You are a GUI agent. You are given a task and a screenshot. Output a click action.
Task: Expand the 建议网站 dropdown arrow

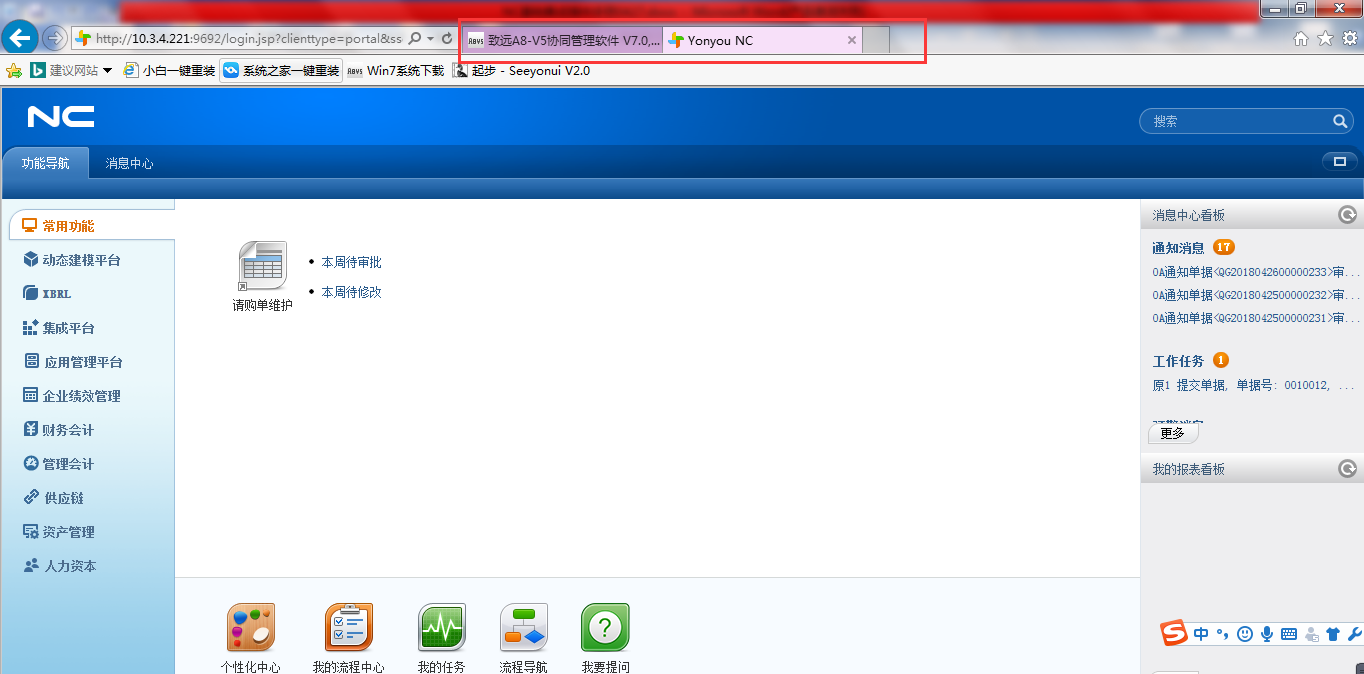pyautogui.click(x=108, y=70)
